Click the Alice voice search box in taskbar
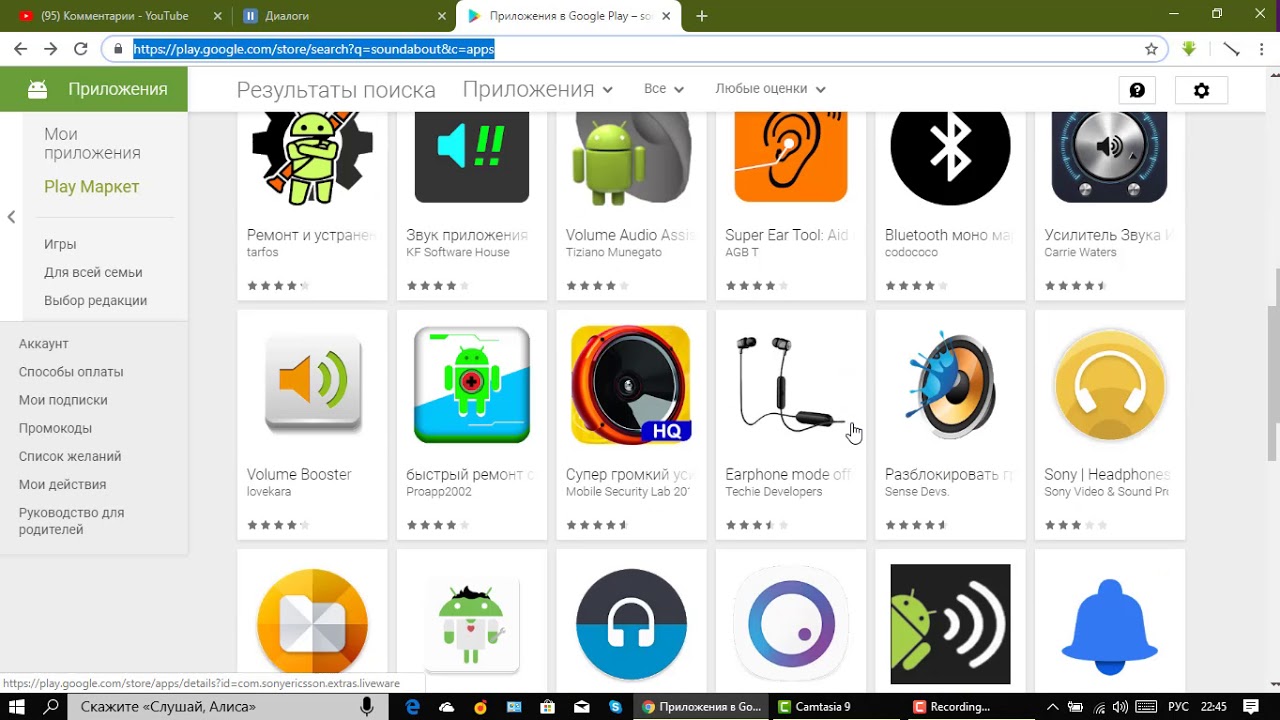Screen dimensions: 1280x720 tap(227, 706)
